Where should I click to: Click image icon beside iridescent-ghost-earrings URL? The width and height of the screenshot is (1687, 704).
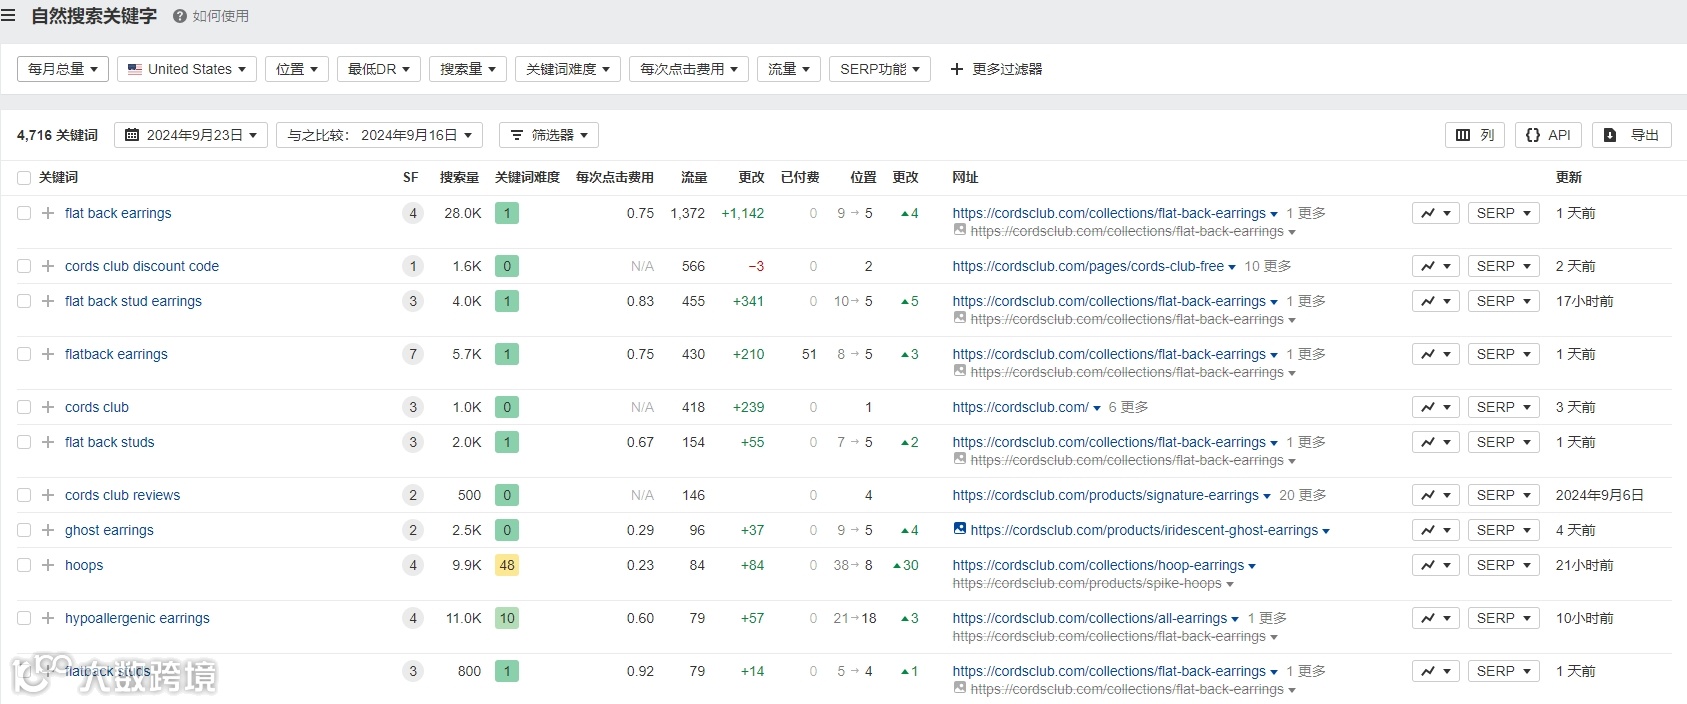click(960, 529)
